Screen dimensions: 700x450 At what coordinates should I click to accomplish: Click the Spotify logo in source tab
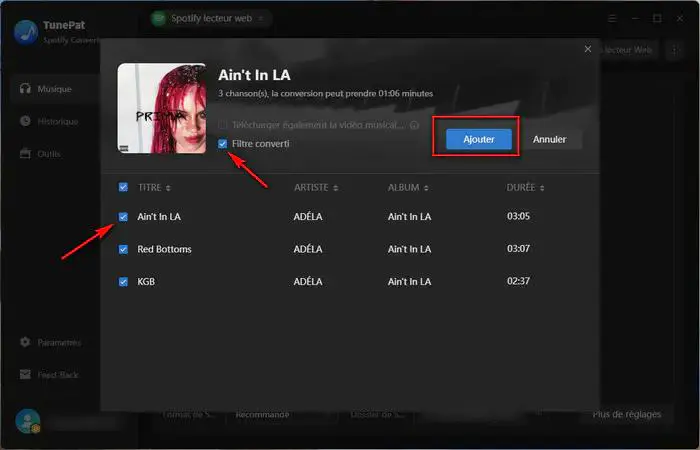click(158, 18)
